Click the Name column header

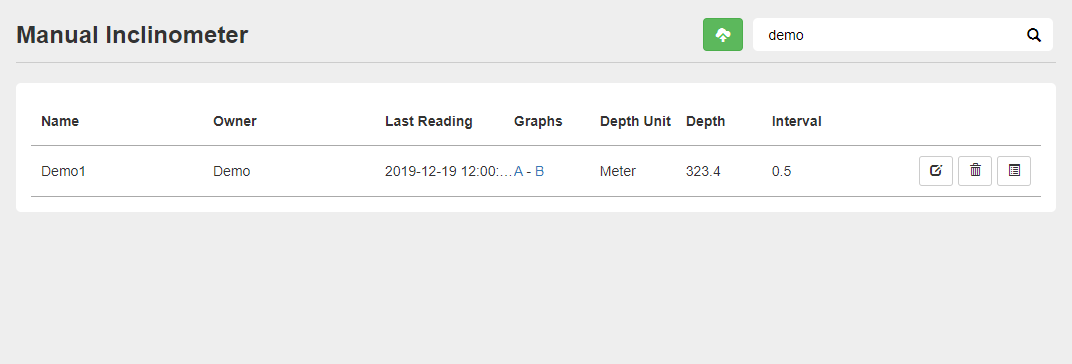60,122
